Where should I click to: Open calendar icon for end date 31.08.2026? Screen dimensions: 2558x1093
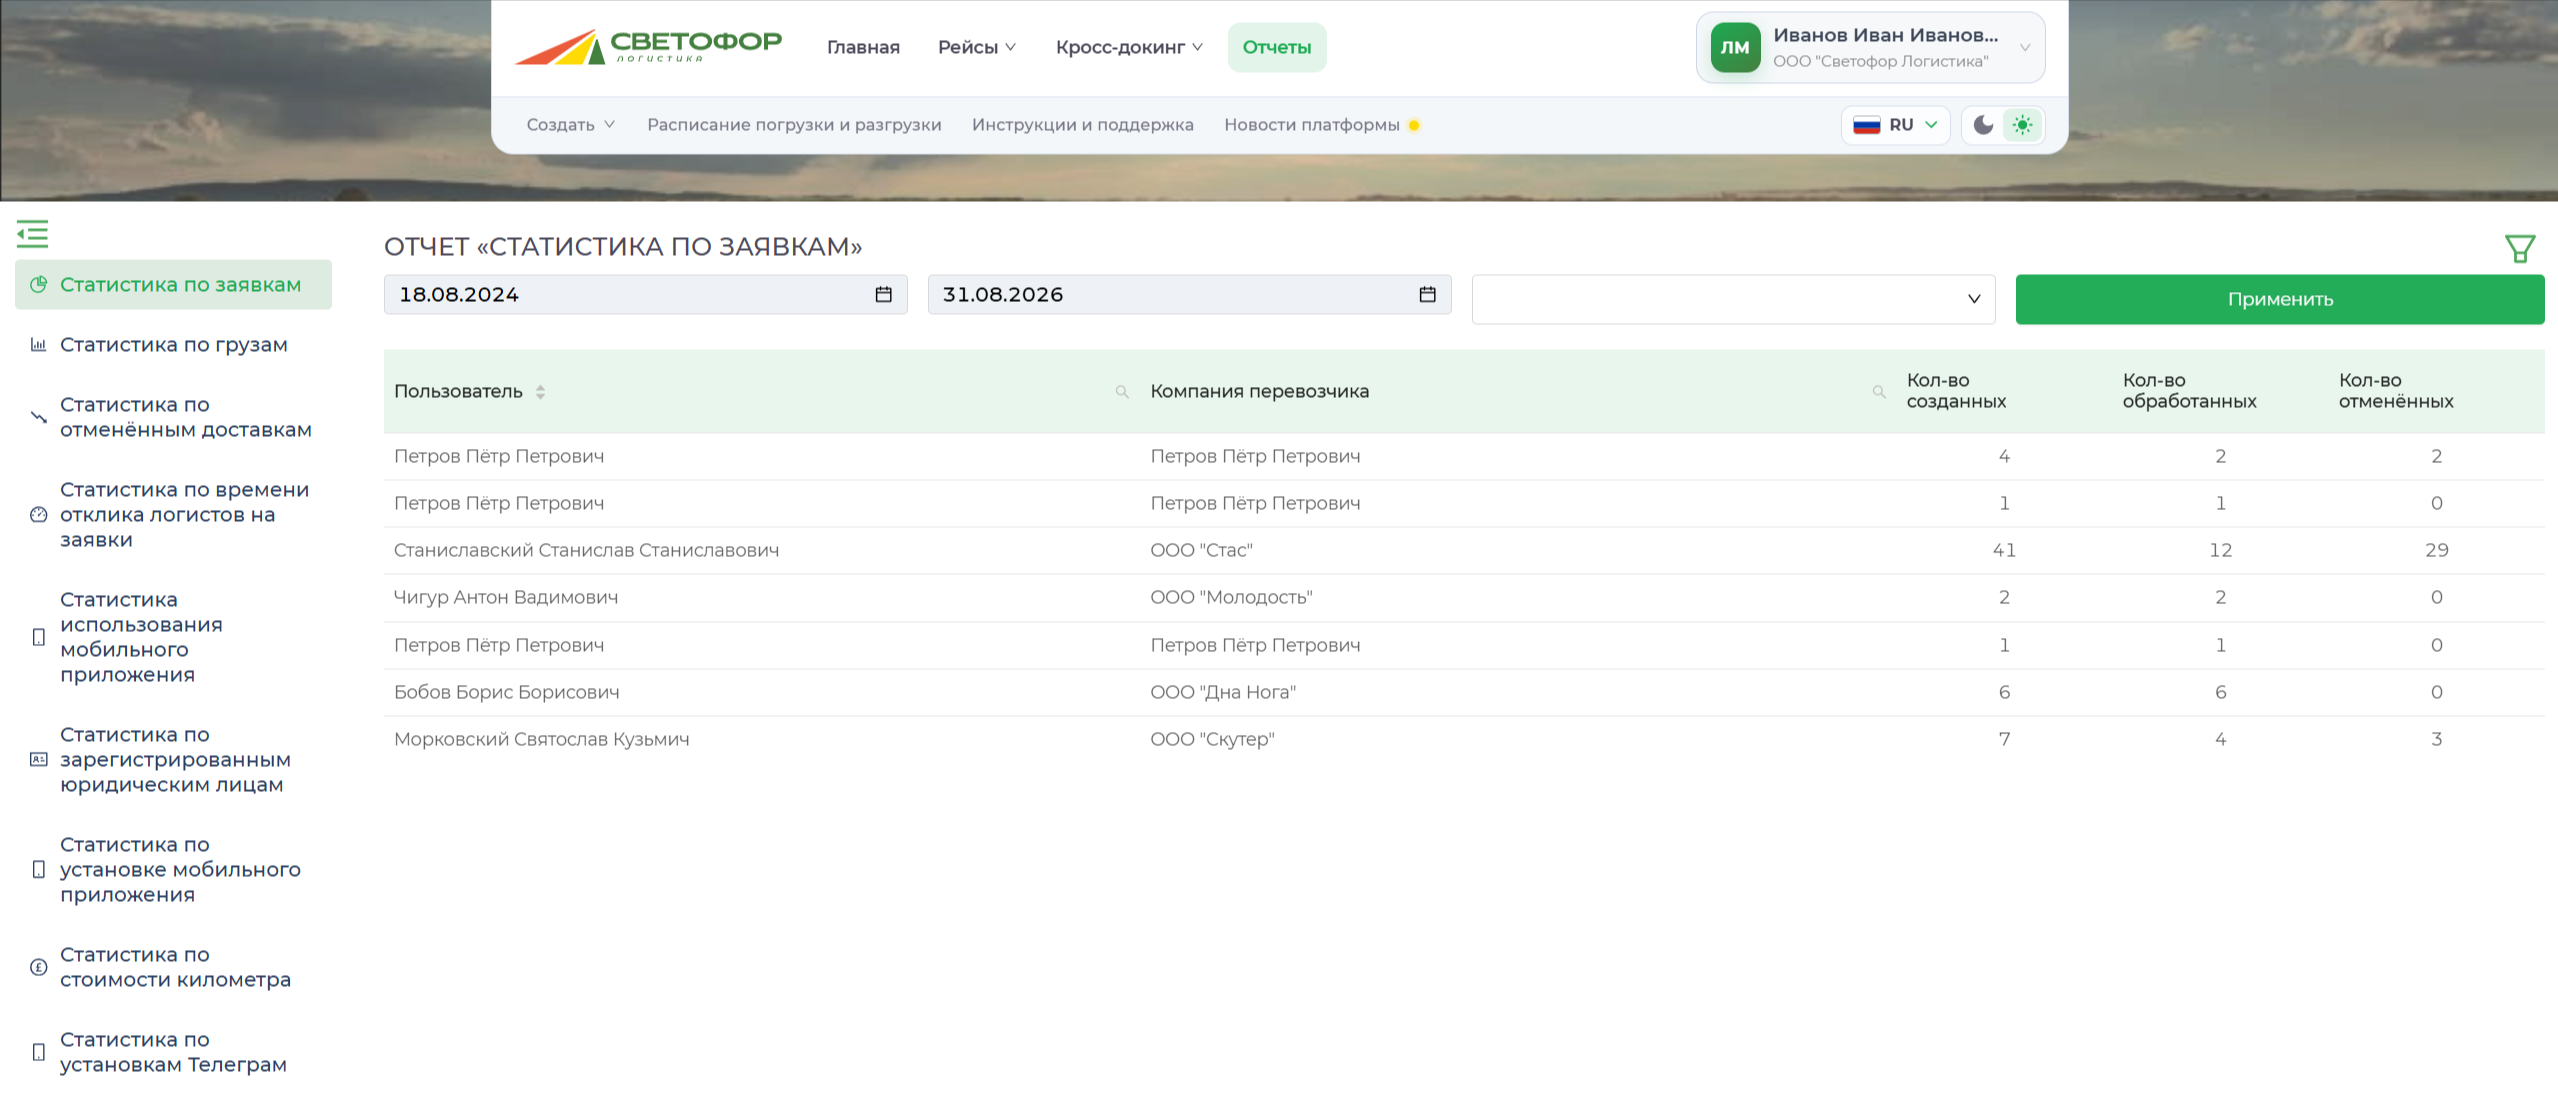click(x=1427, y=294)
